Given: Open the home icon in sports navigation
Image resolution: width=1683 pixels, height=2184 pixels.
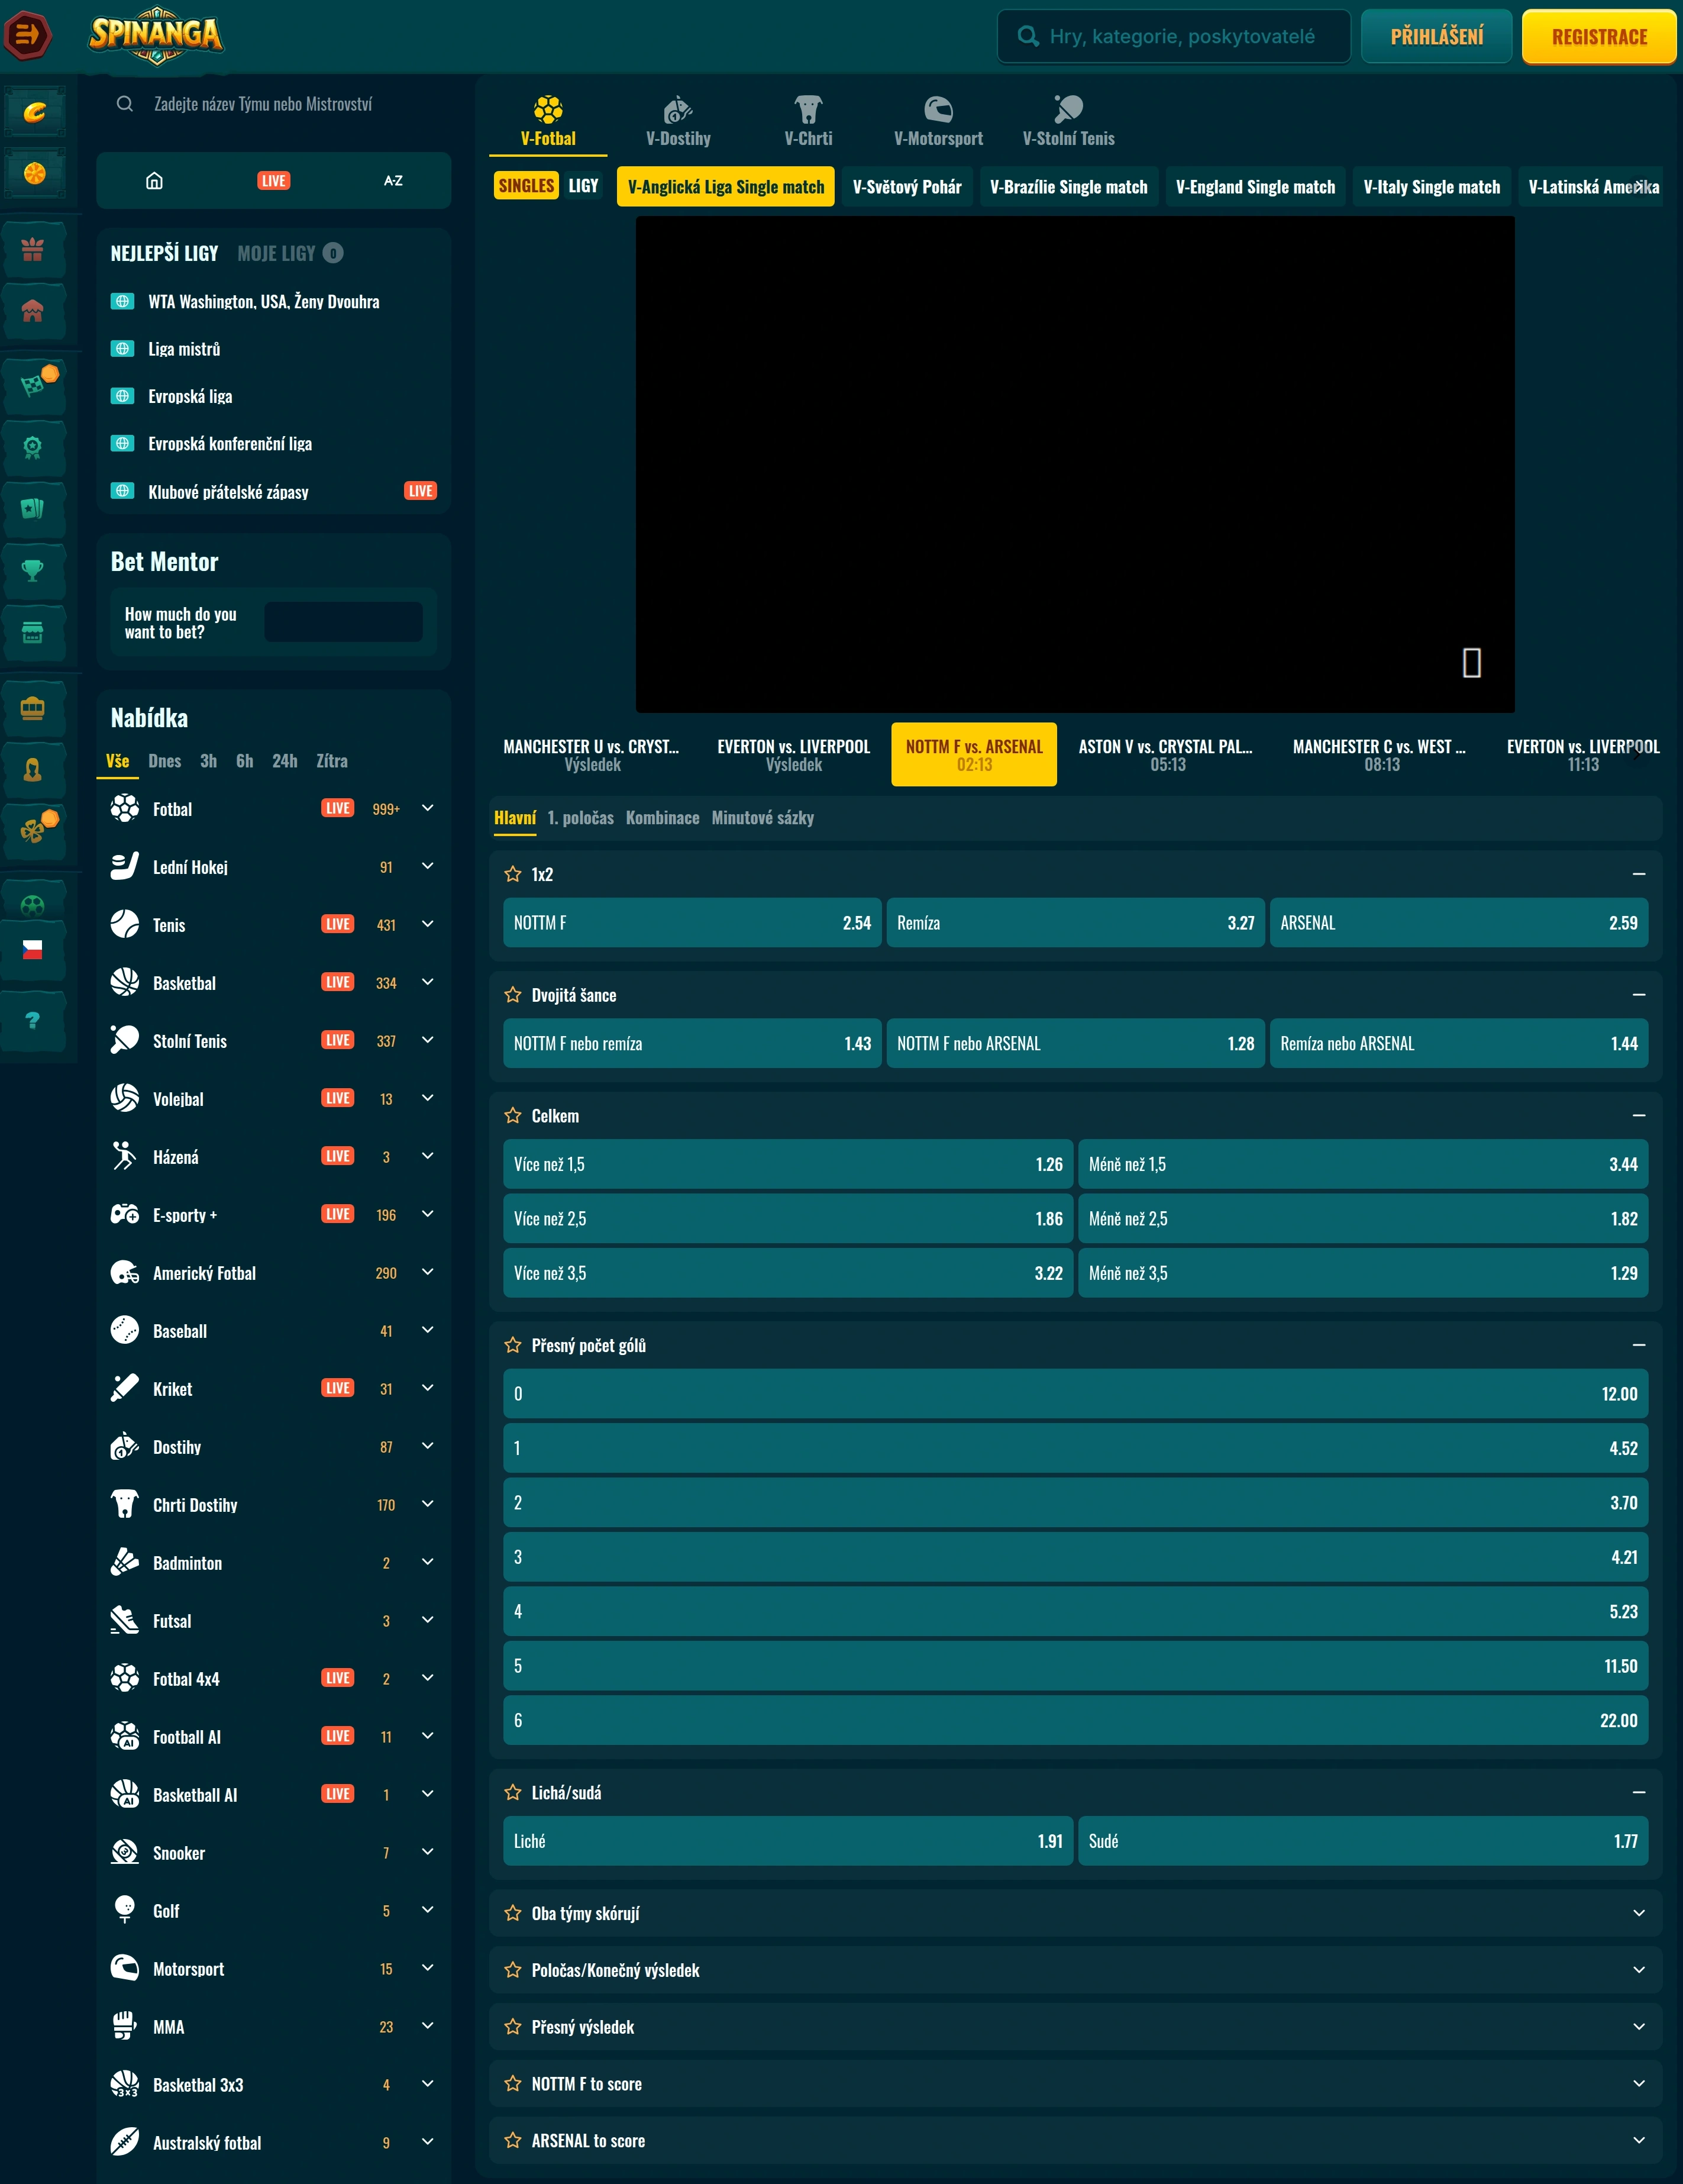Looking at the screenshot, I should coord(154,180).
